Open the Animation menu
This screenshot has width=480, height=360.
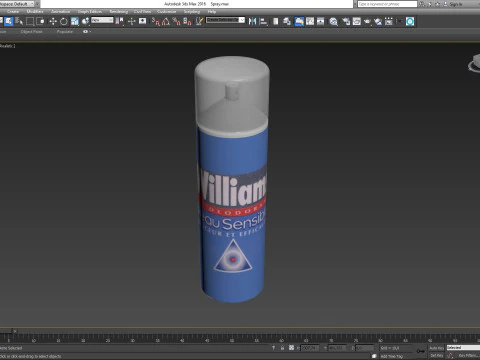pyautogui.click(x=60, y=12)
